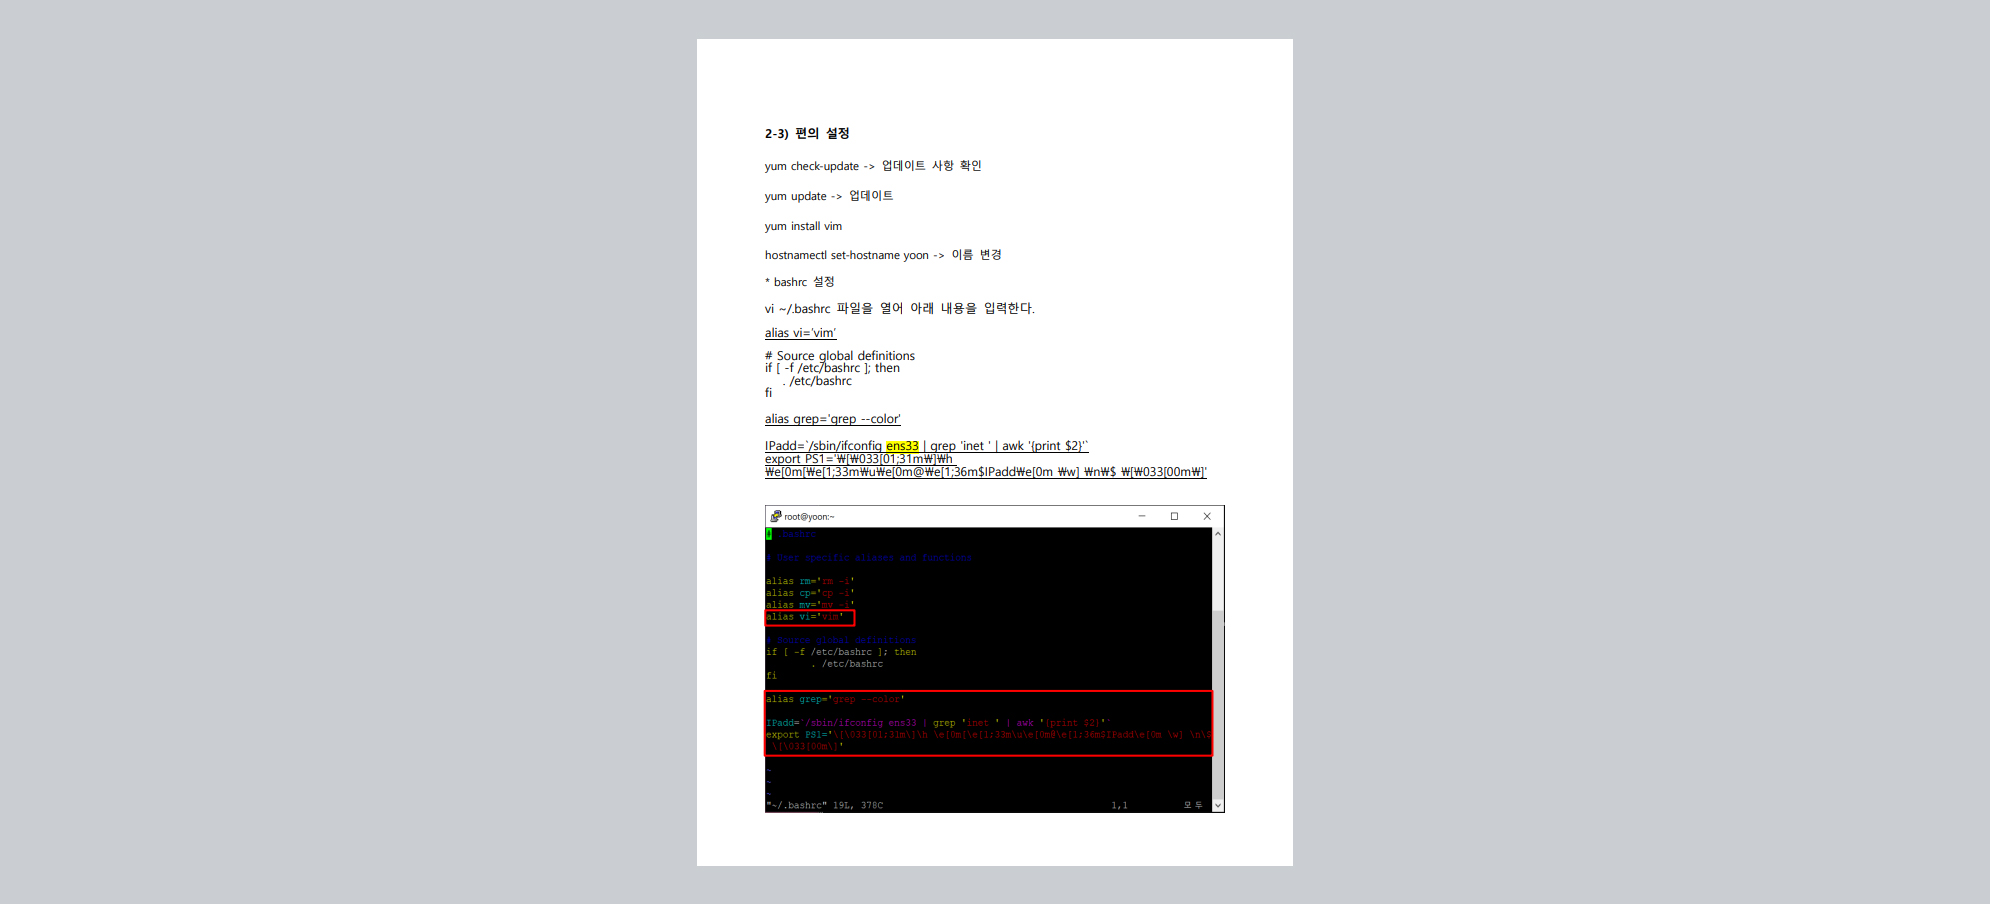Screen dimensions: 1990x904
Task: Click the 'vi ~/.bashrc 파일을 열어' sentence
Action: pos(900,308)
